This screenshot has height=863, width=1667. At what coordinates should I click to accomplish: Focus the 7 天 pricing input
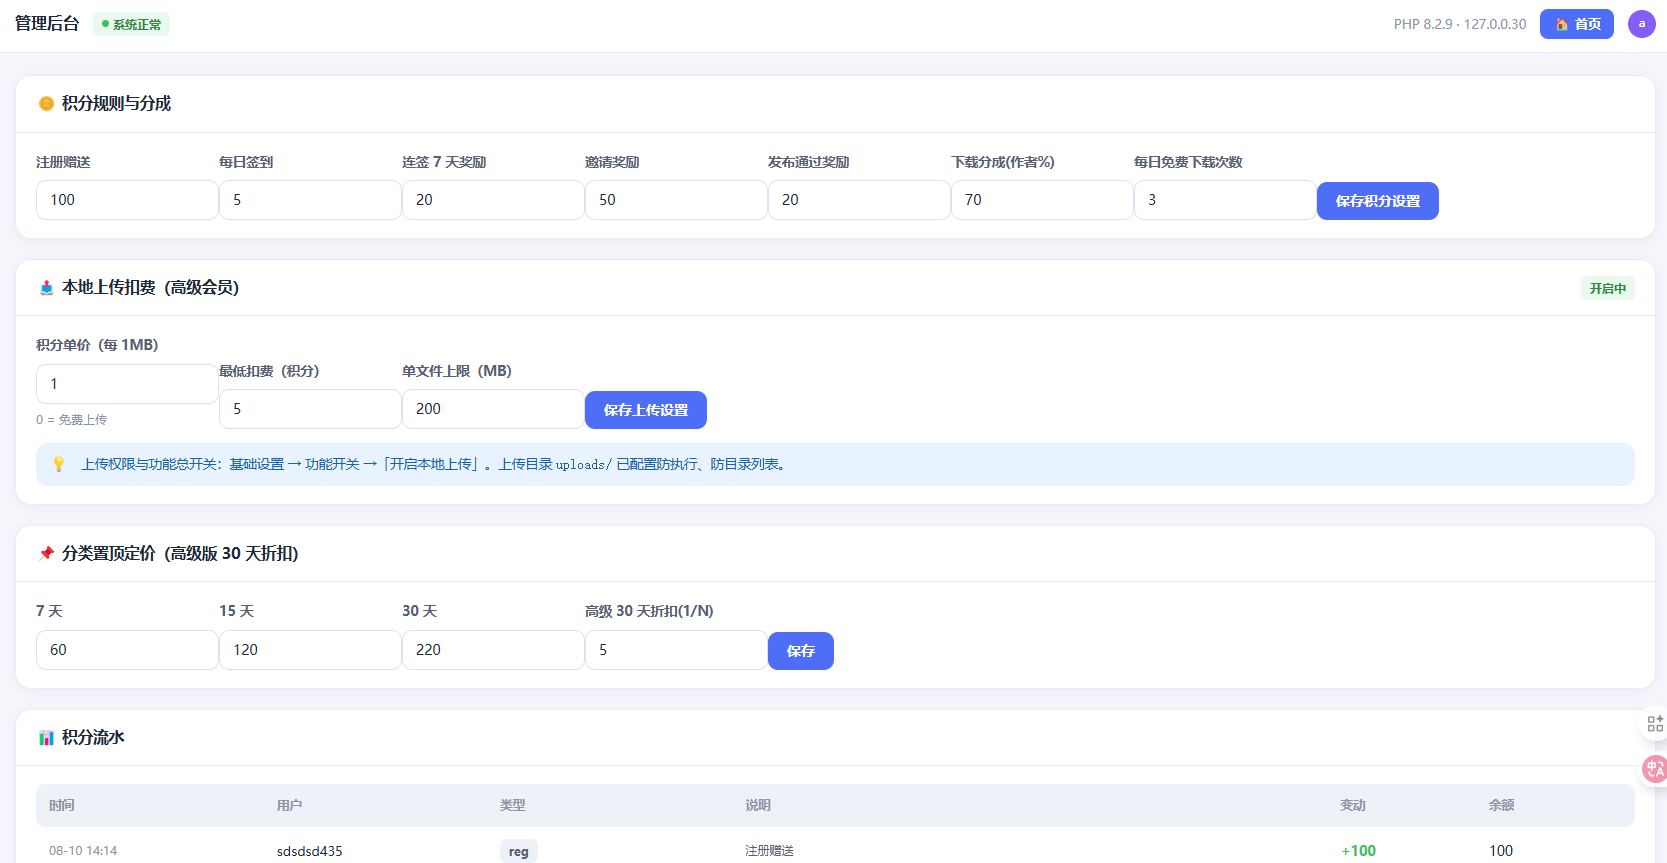pyautogui.click(x=127, y=650)
